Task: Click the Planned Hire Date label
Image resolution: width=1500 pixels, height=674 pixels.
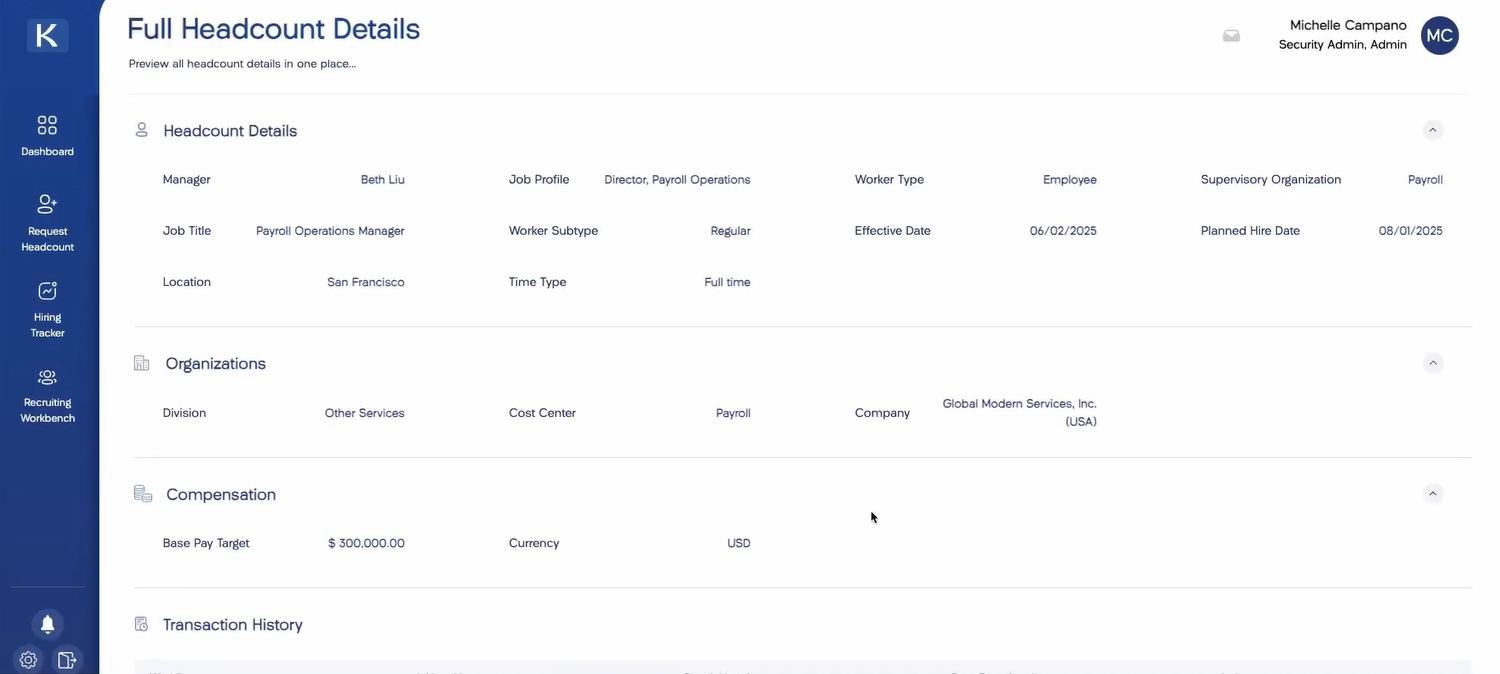Action: tap(1250, 231)
